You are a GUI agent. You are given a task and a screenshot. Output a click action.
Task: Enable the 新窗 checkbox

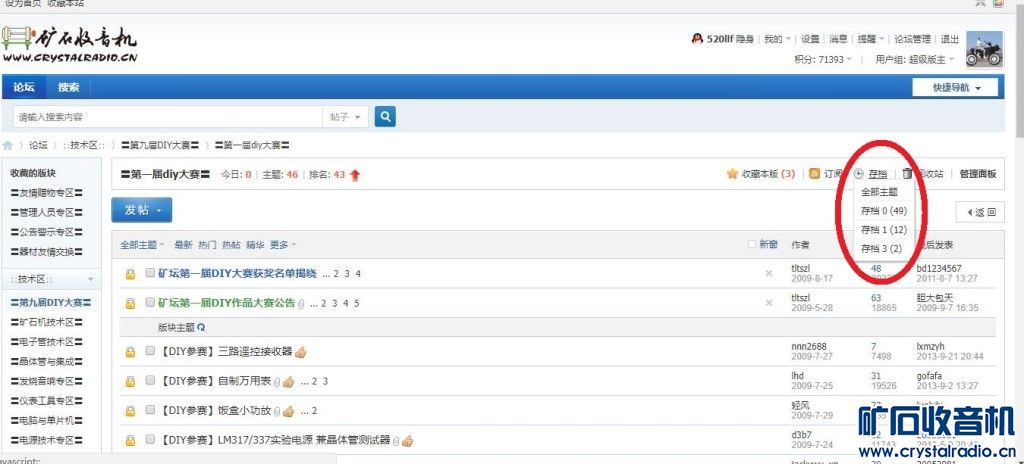(x=752, y=244)
